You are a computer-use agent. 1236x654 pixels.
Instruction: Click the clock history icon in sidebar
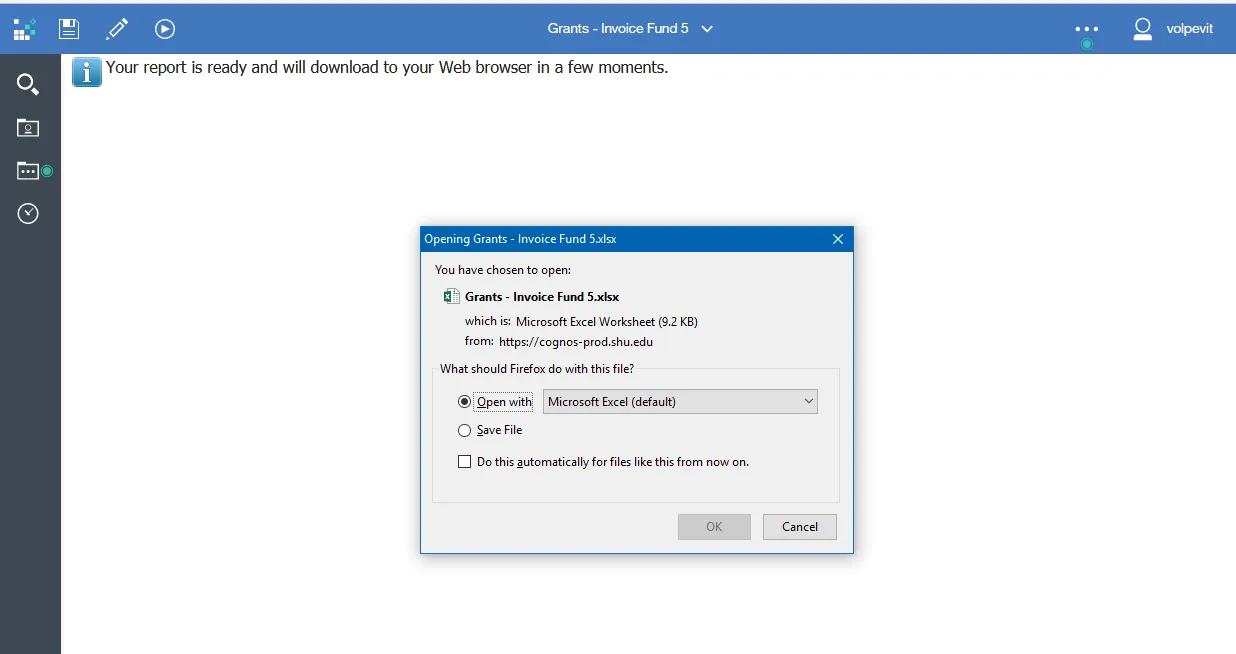(28, 213)
